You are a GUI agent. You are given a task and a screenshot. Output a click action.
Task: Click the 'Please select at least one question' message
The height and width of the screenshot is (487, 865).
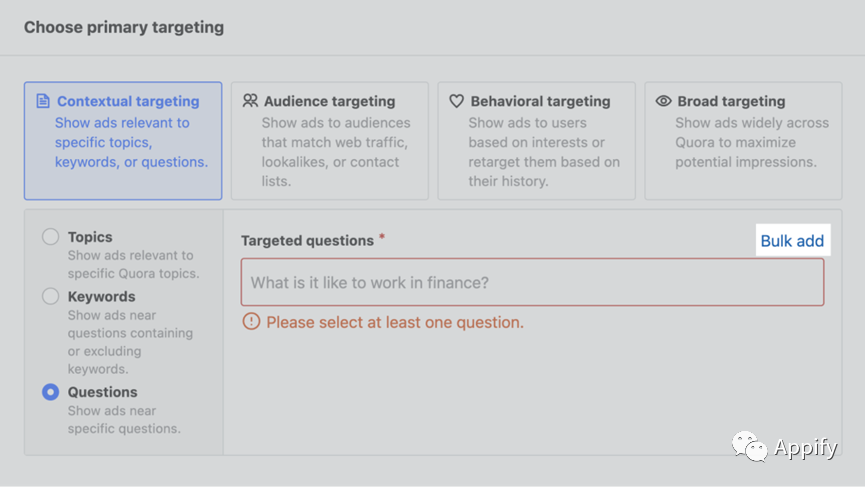tap(395, 322)
